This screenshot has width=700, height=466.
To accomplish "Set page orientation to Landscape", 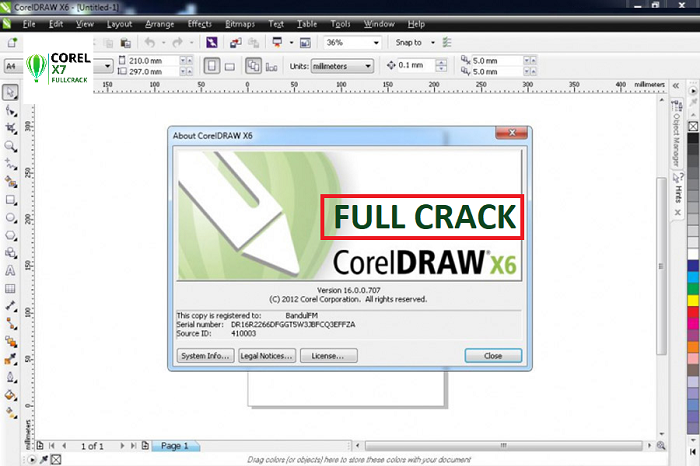I will click(x=230, y=67).
